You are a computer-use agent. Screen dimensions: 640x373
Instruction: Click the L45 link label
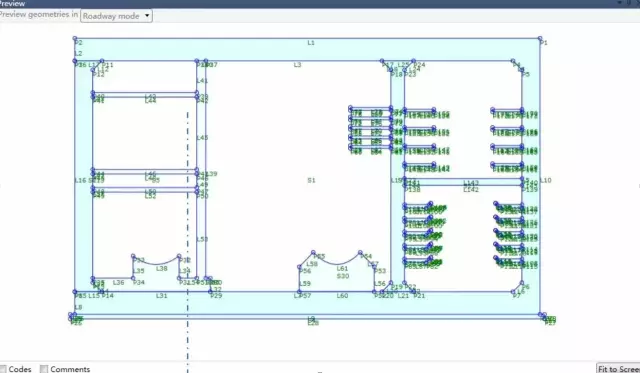click(x=202, y=138)
